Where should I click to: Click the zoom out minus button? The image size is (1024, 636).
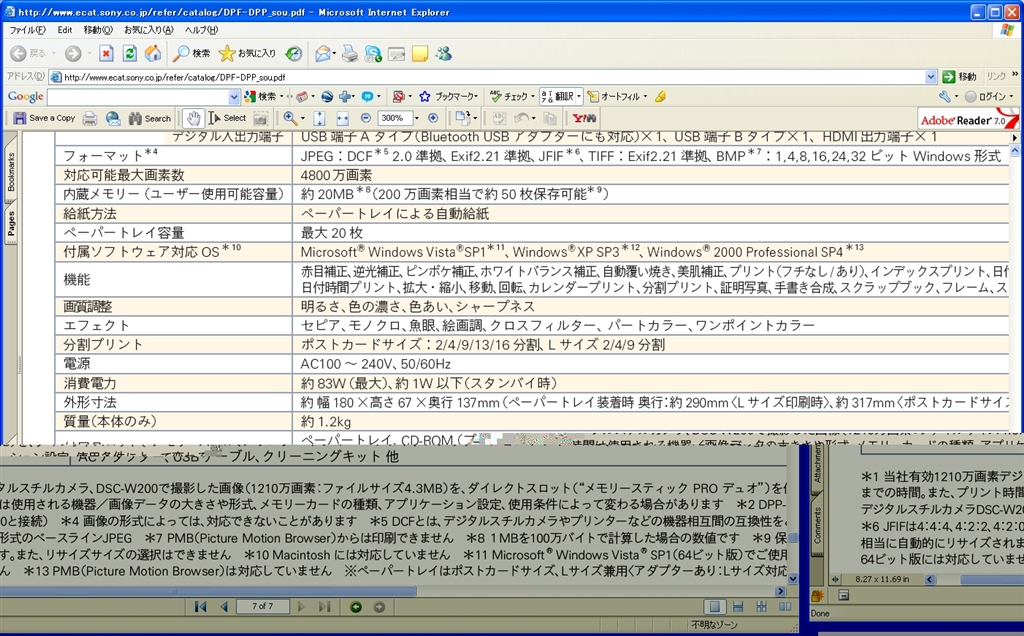click(x=366, y=118)
